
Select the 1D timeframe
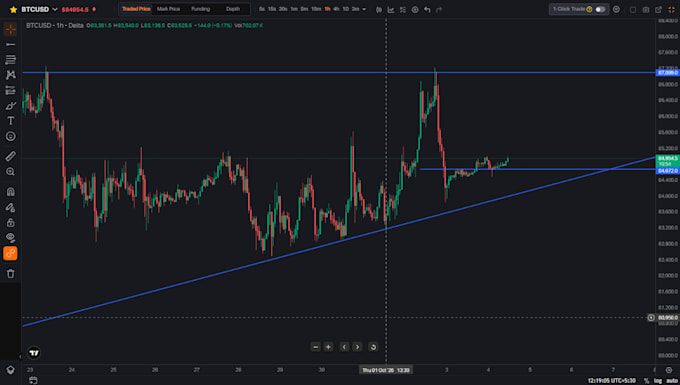pyautogui.click(x=346, y=9)
